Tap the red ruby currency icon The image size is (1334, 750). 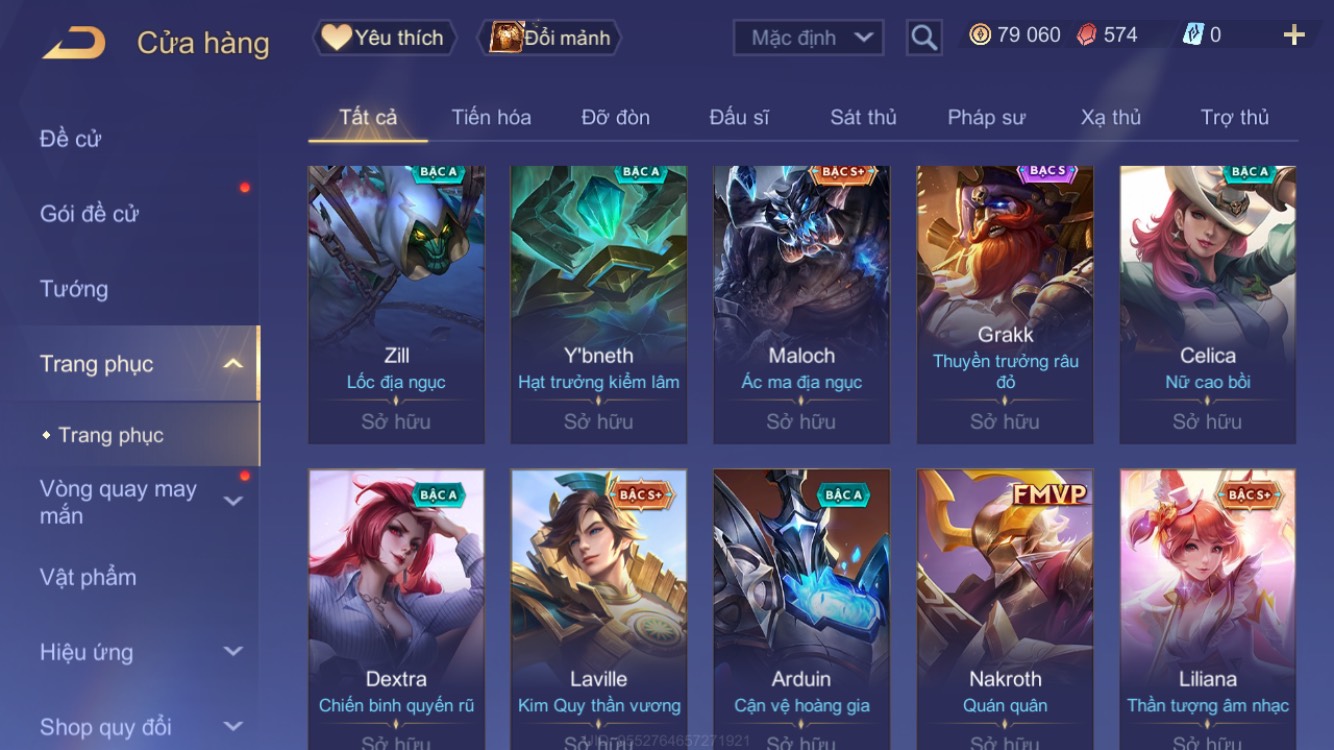(1086, 35)
